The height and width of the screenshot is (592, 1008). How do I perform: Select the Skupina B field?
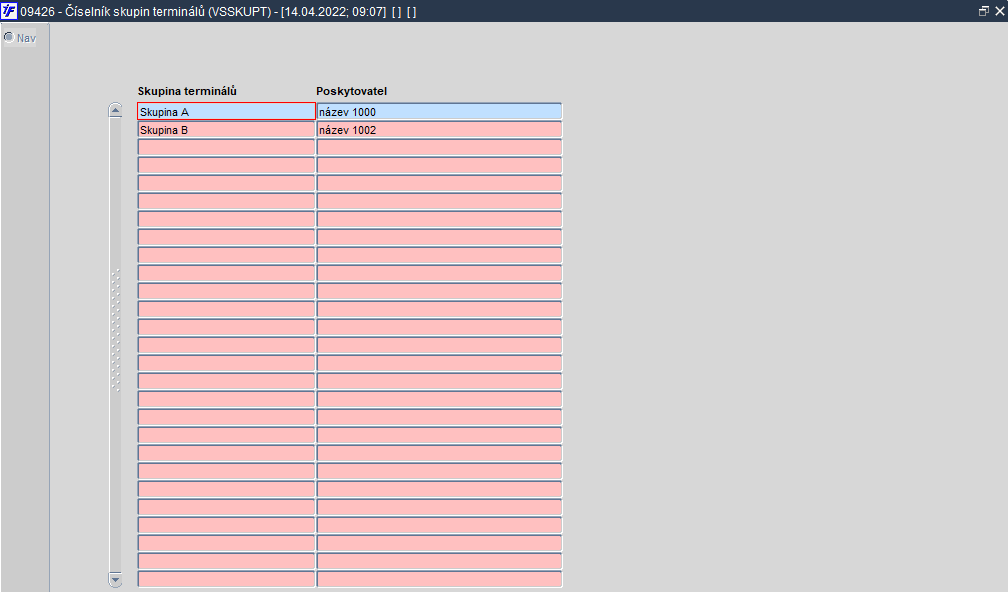point(226,129)
